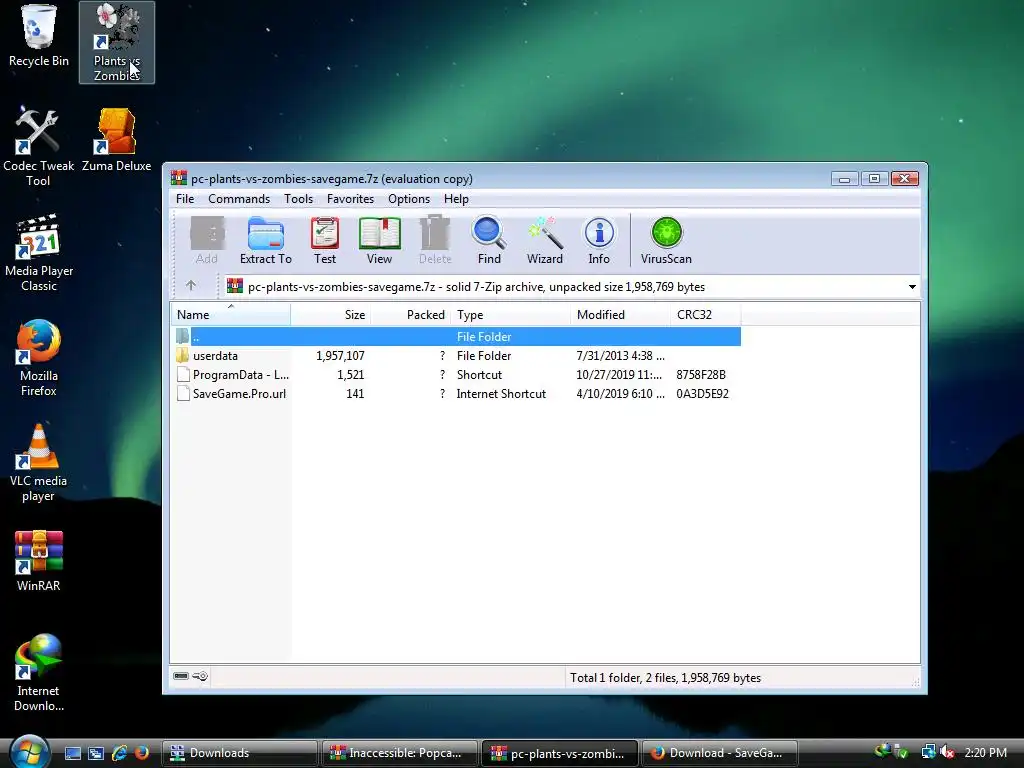Switch to 'Download - SaveGa...' Firefox taskbar button

(720, 753)
